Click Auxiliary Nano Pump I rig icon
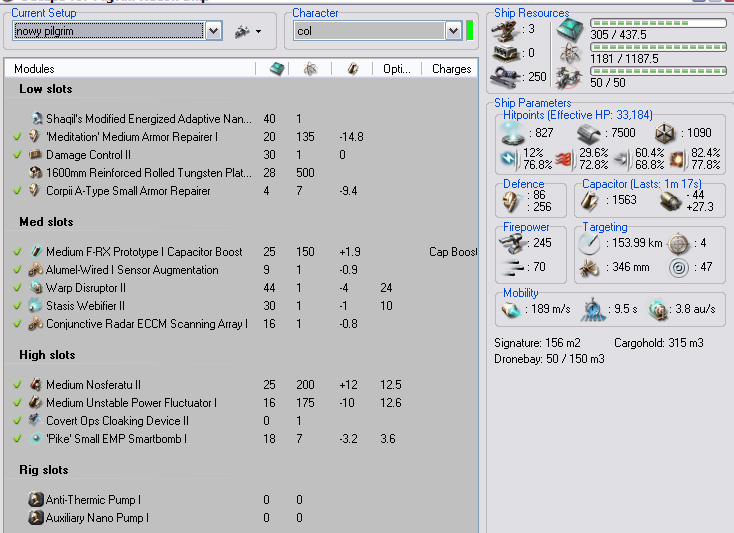This screenshot has height=533, width=734. pos(36,518)
